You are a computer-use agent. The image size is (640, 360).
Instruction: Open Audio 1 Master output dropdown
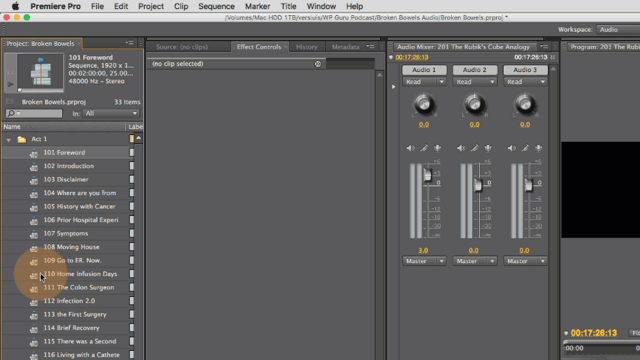424,261
